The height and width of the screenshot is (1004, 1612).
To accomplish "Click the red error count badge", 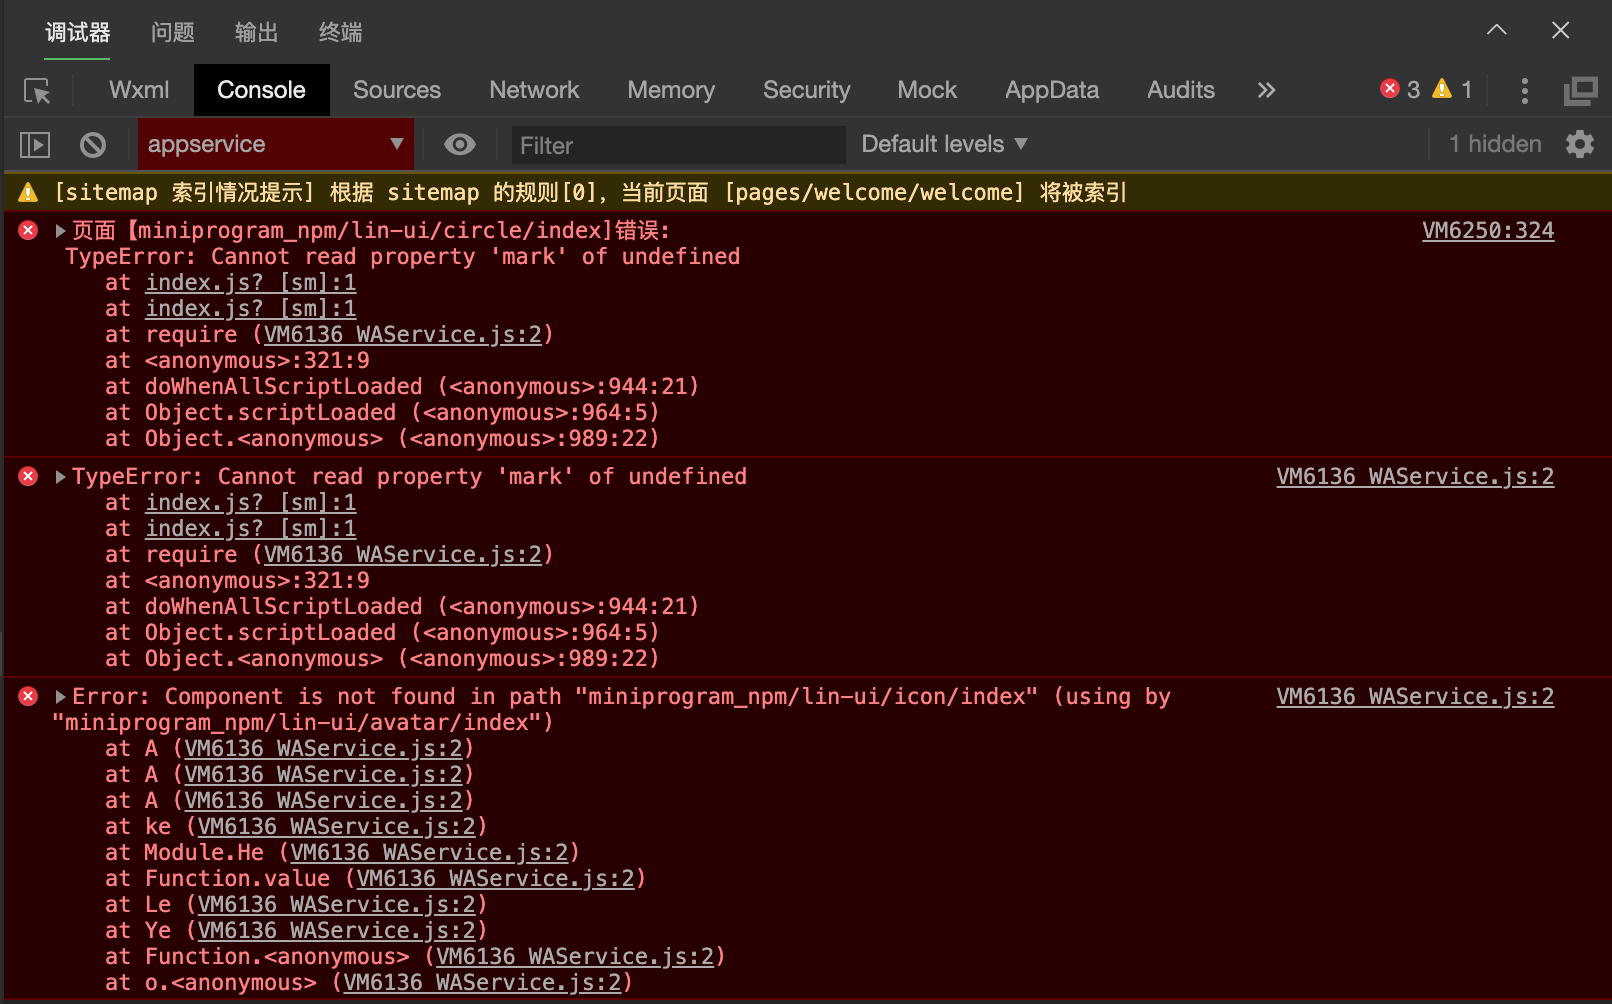I will [x=1400, y=90].
